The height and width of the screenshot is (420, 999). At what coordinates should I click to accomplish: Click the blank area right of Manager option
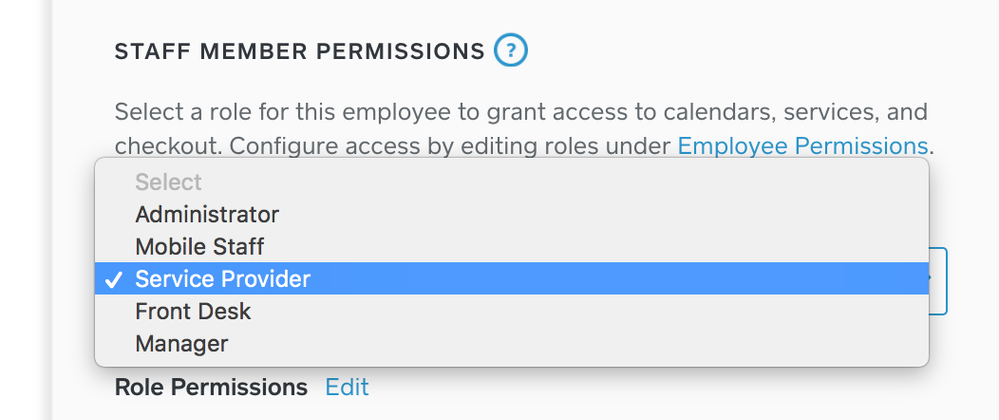pyautogui.click(x=600, y=344)
